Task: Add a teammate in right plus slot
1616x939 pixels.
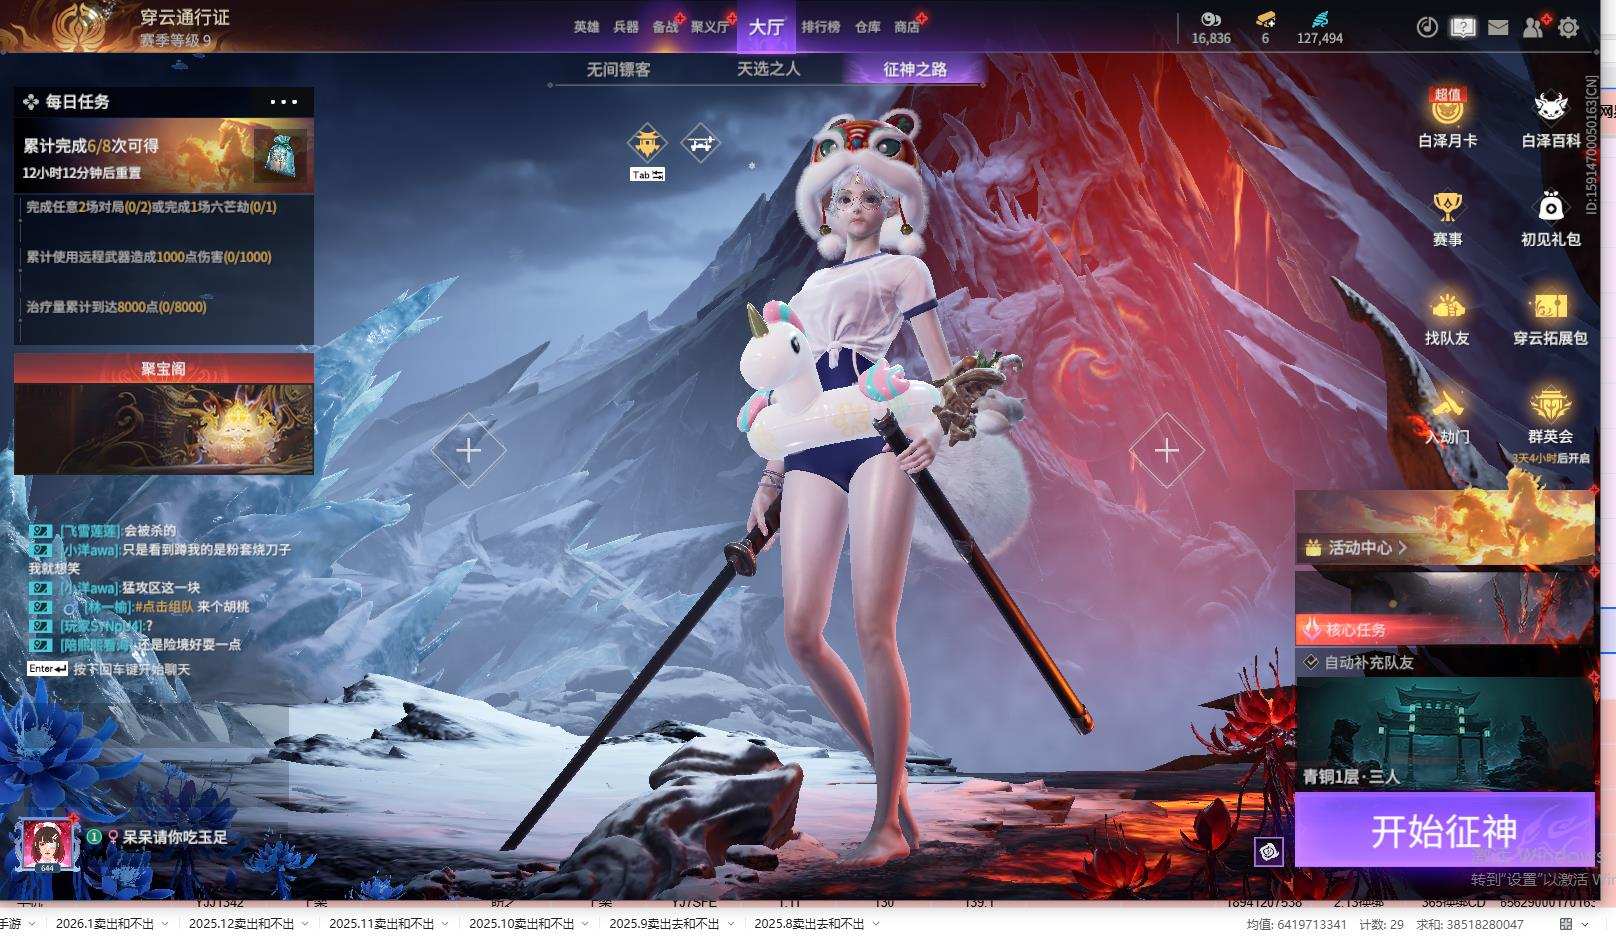Action: tap(1166, 450)
